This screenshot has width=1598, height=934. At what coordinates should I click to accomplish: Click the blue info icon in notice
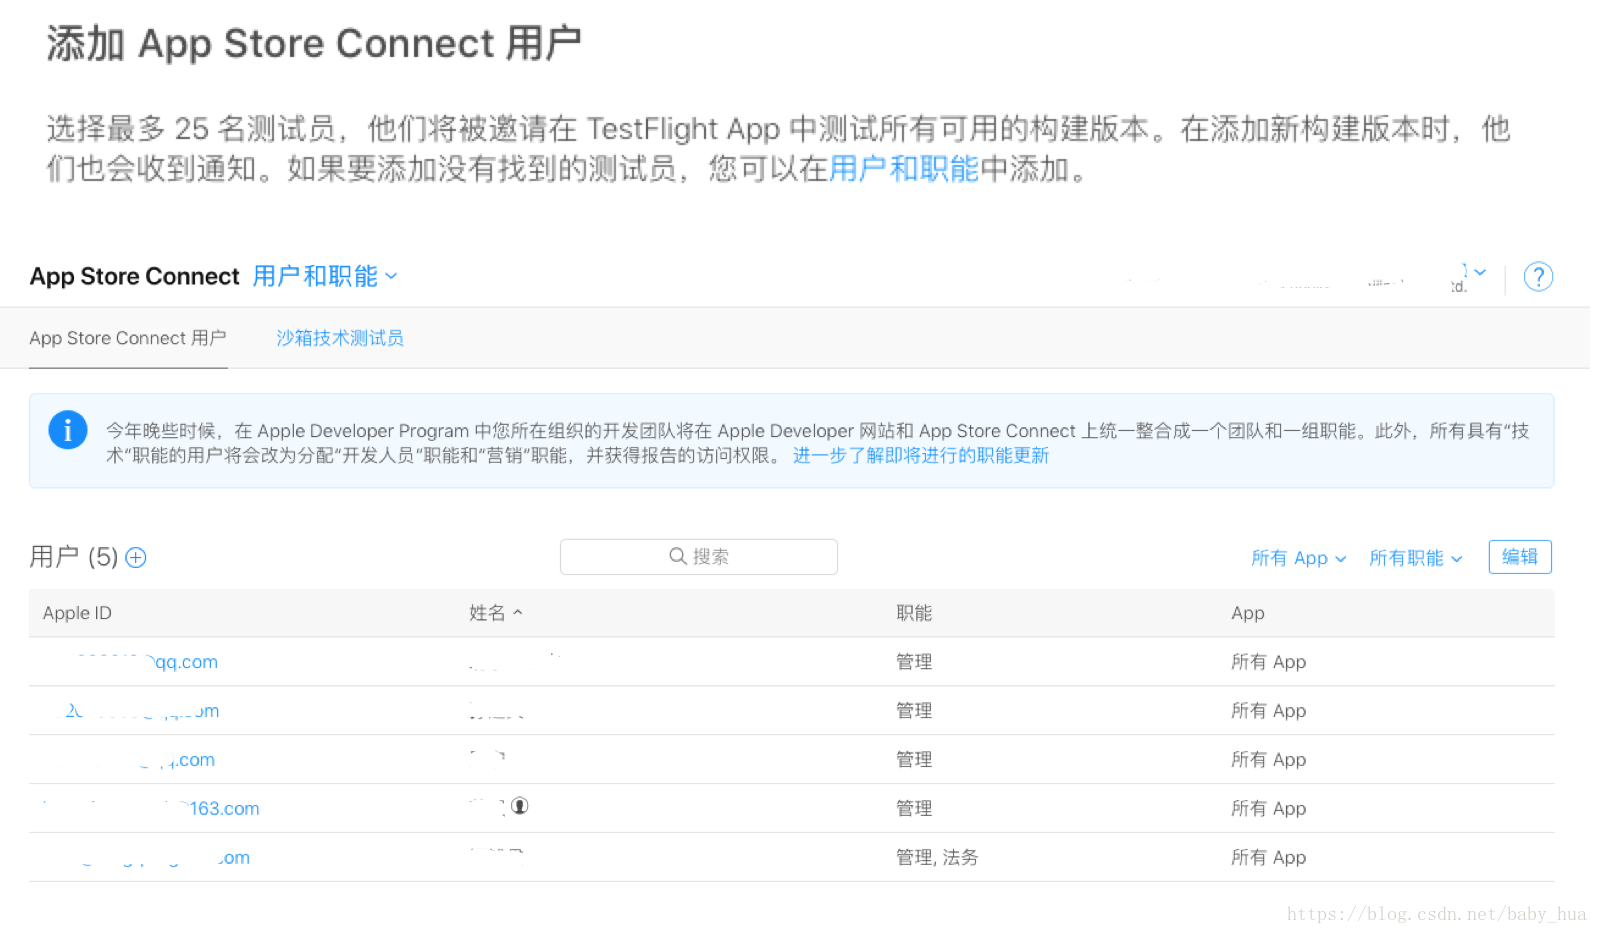coord(68,430)
